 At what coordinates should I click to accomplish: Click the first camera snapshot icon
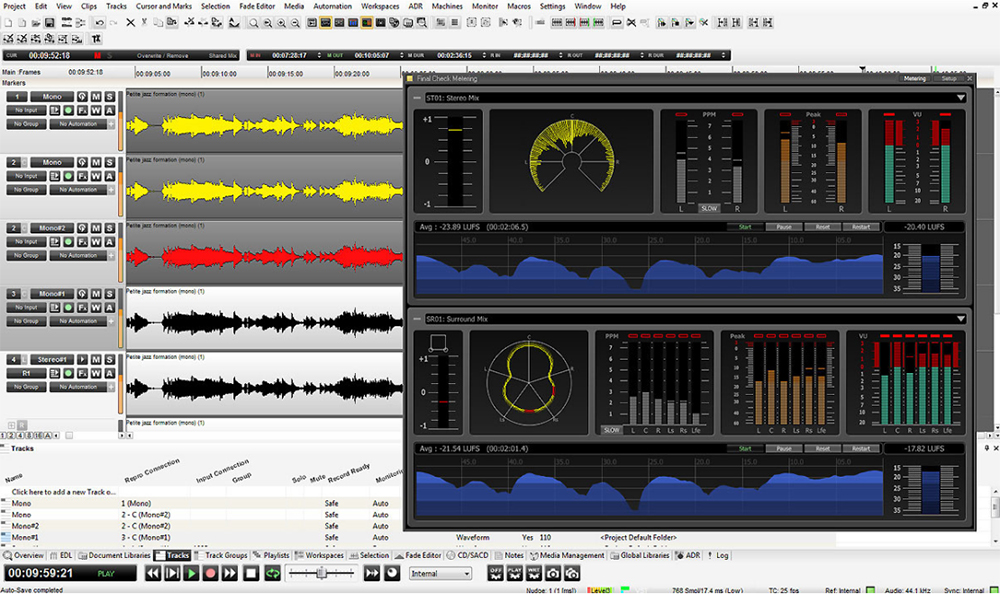click(x=553, y=573)
